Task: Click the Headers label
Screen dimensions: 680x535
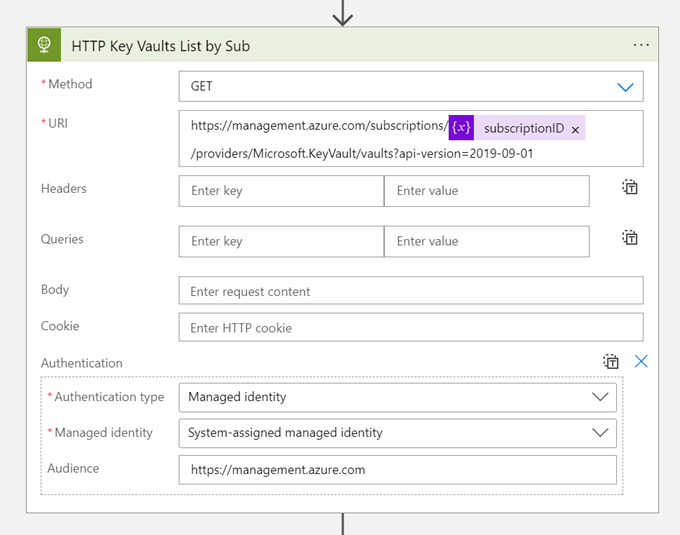Action: tap(63, 189)
